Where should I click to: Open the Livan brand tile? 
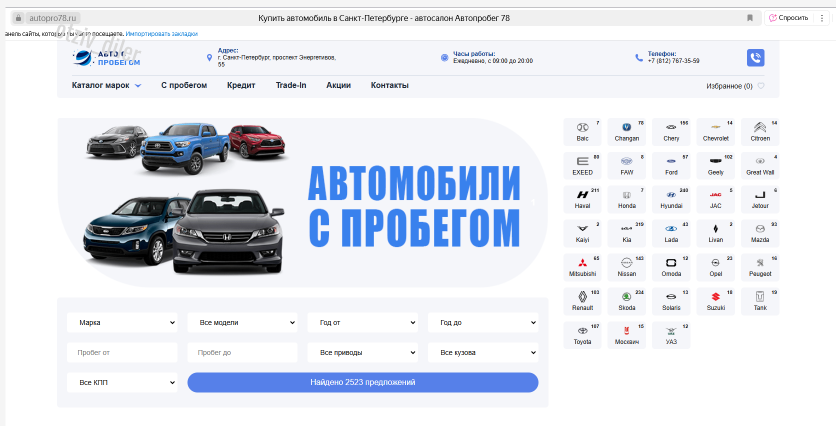[x=716, y=234]
